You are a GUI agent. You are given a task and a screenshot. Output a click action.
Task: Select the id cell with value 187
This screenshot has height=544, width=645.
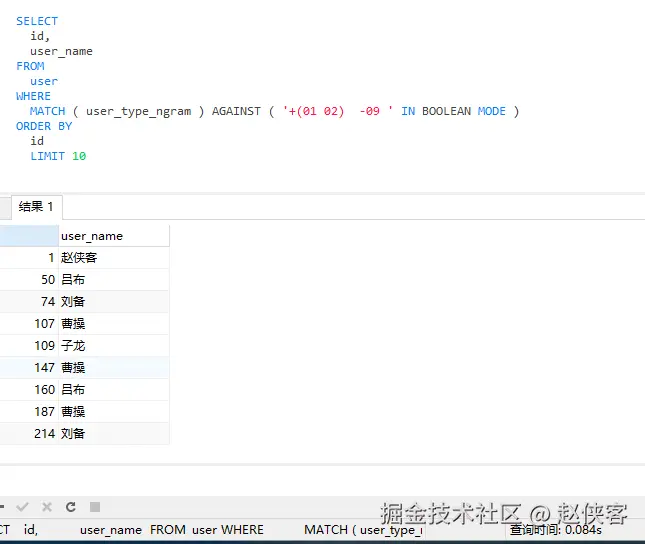tap(29, 411)
